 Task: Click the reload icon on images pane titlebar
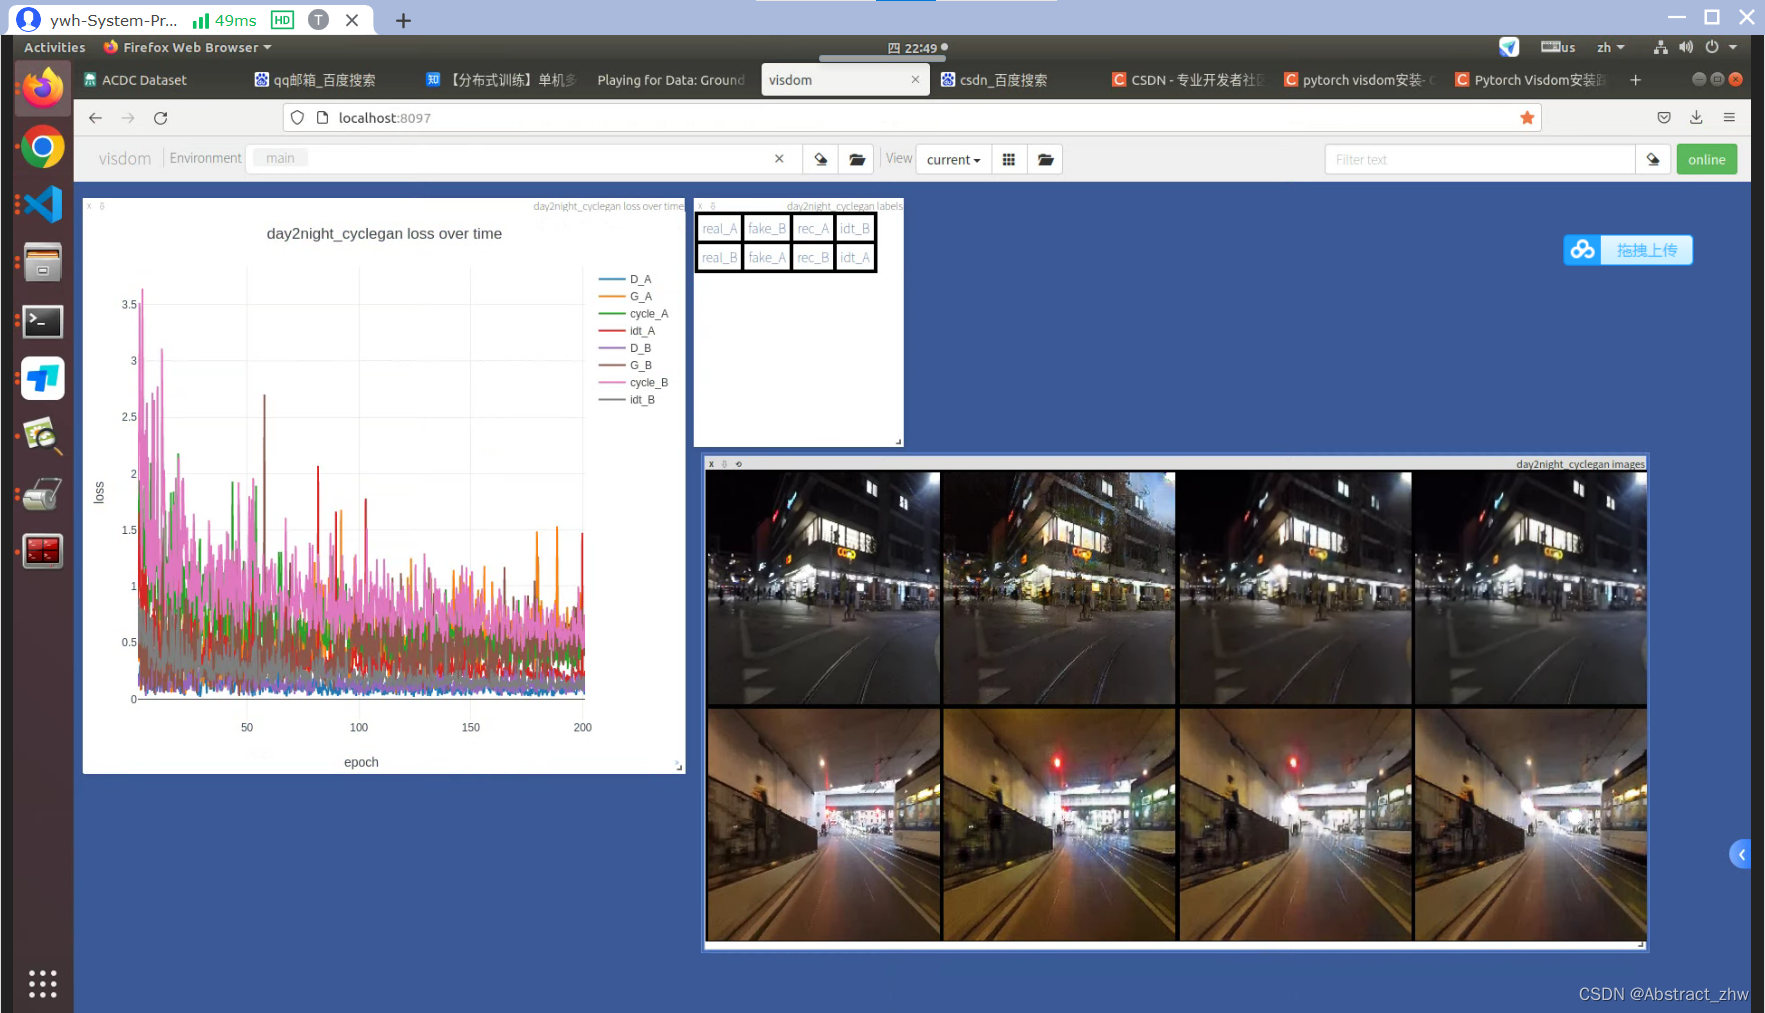[x=739, y=464]
